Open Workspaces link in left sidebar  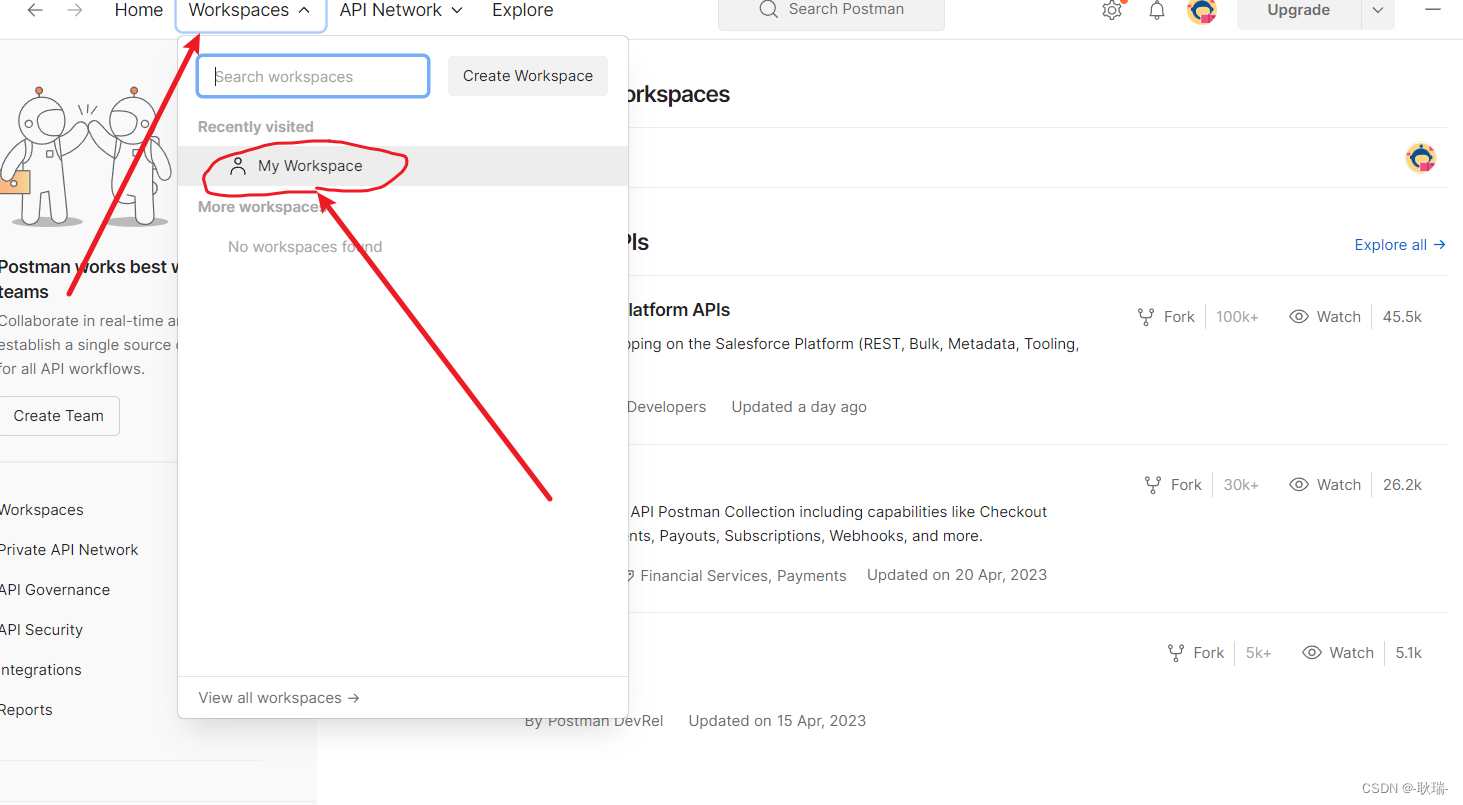42,510
